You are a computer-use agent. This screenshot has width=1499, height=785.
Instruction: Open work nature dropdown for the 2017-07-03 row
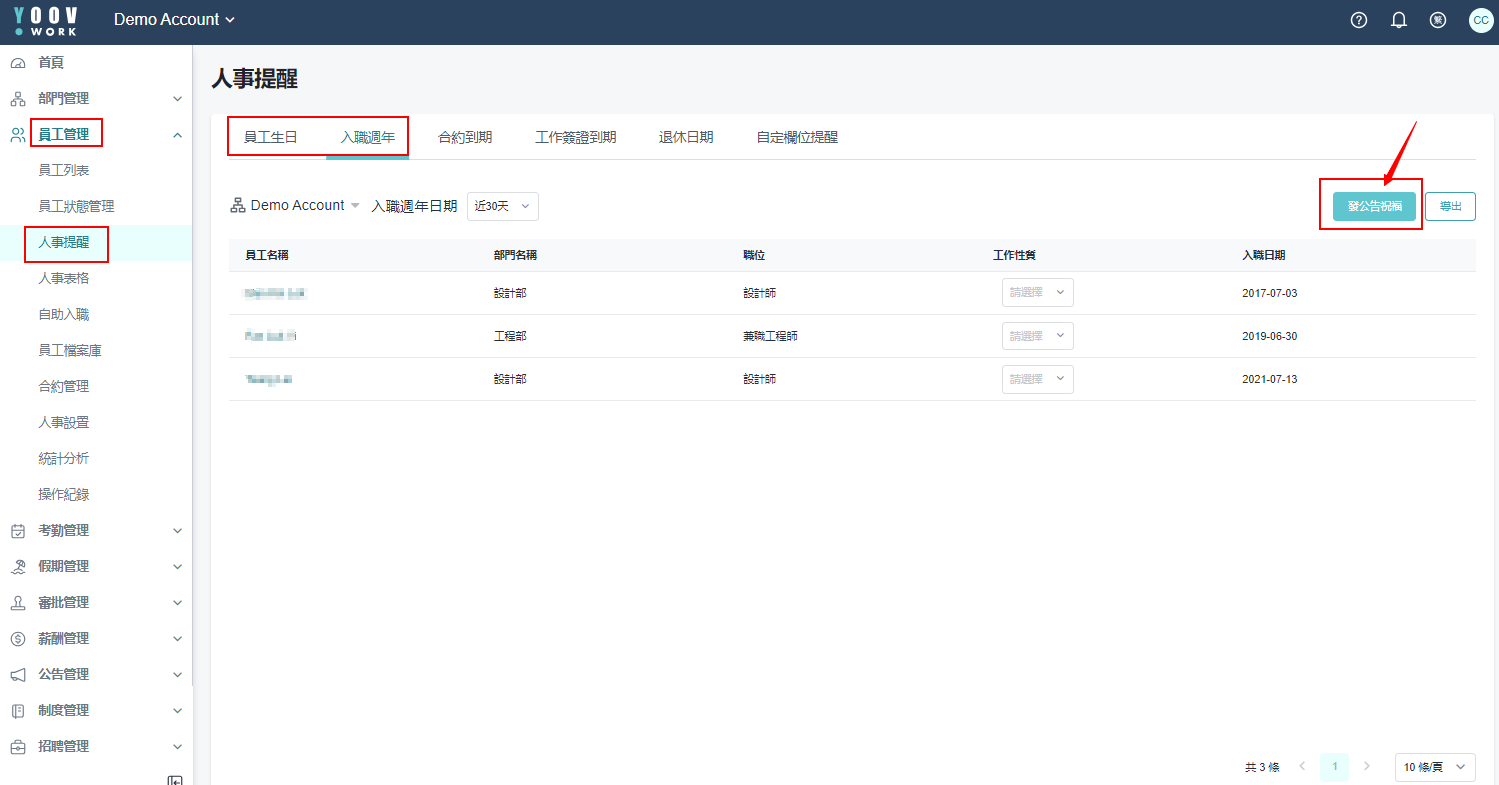click(x=1037, y=293)
